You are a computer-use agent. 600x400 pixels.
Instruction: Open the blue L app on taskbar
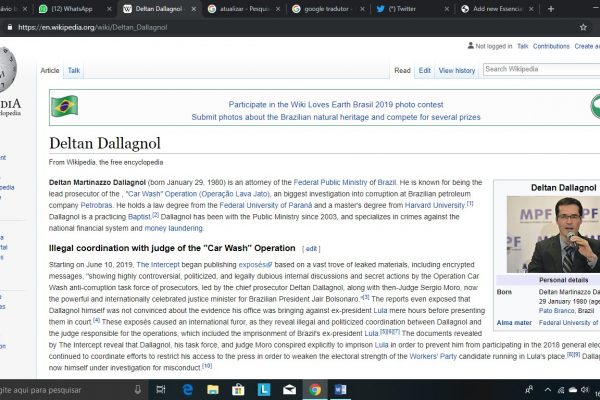pos(264,390)
